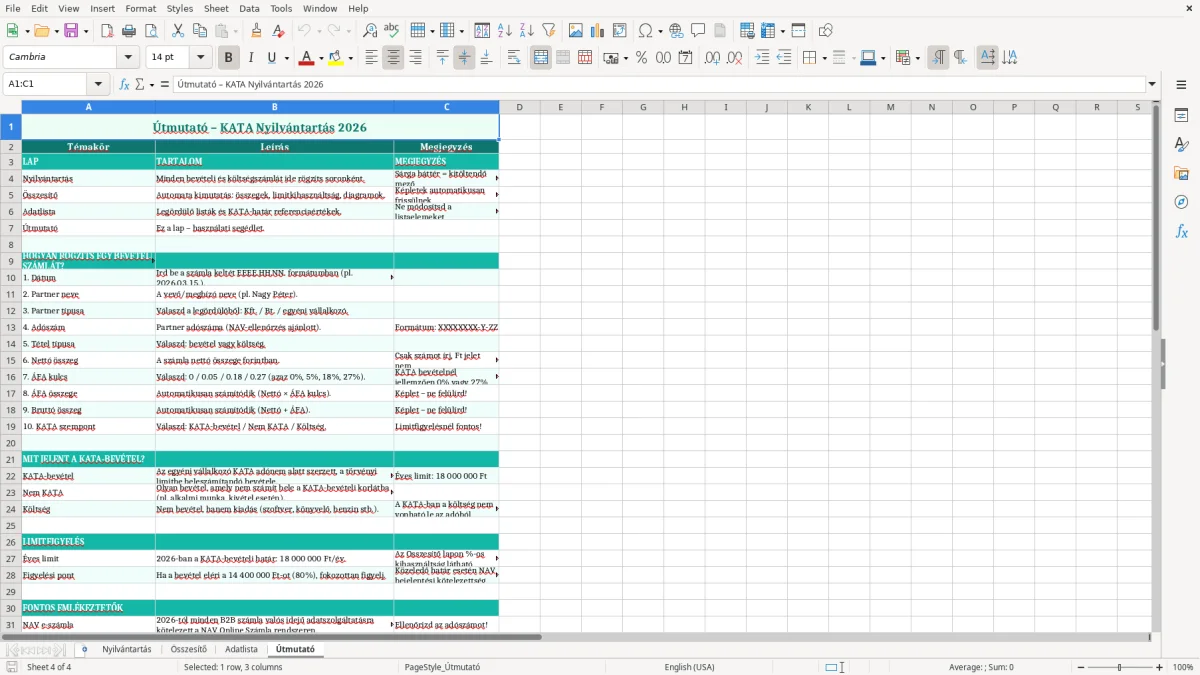The image size is (1200, 675).
Task: Toggle Align Right
Action: pyautogui.click(x=415, y=58)
